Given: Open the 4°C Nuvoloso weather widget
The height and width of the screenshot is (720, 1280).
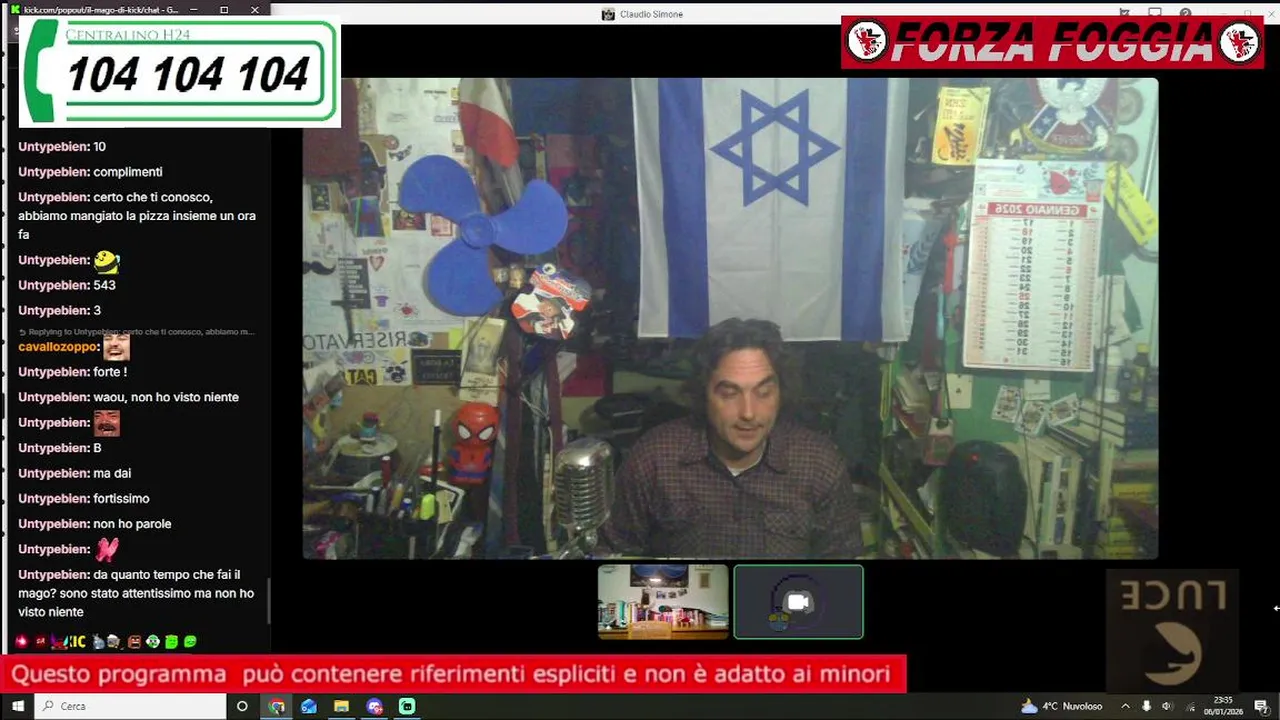Looking at the screenshot, I should click(1061, 706).
